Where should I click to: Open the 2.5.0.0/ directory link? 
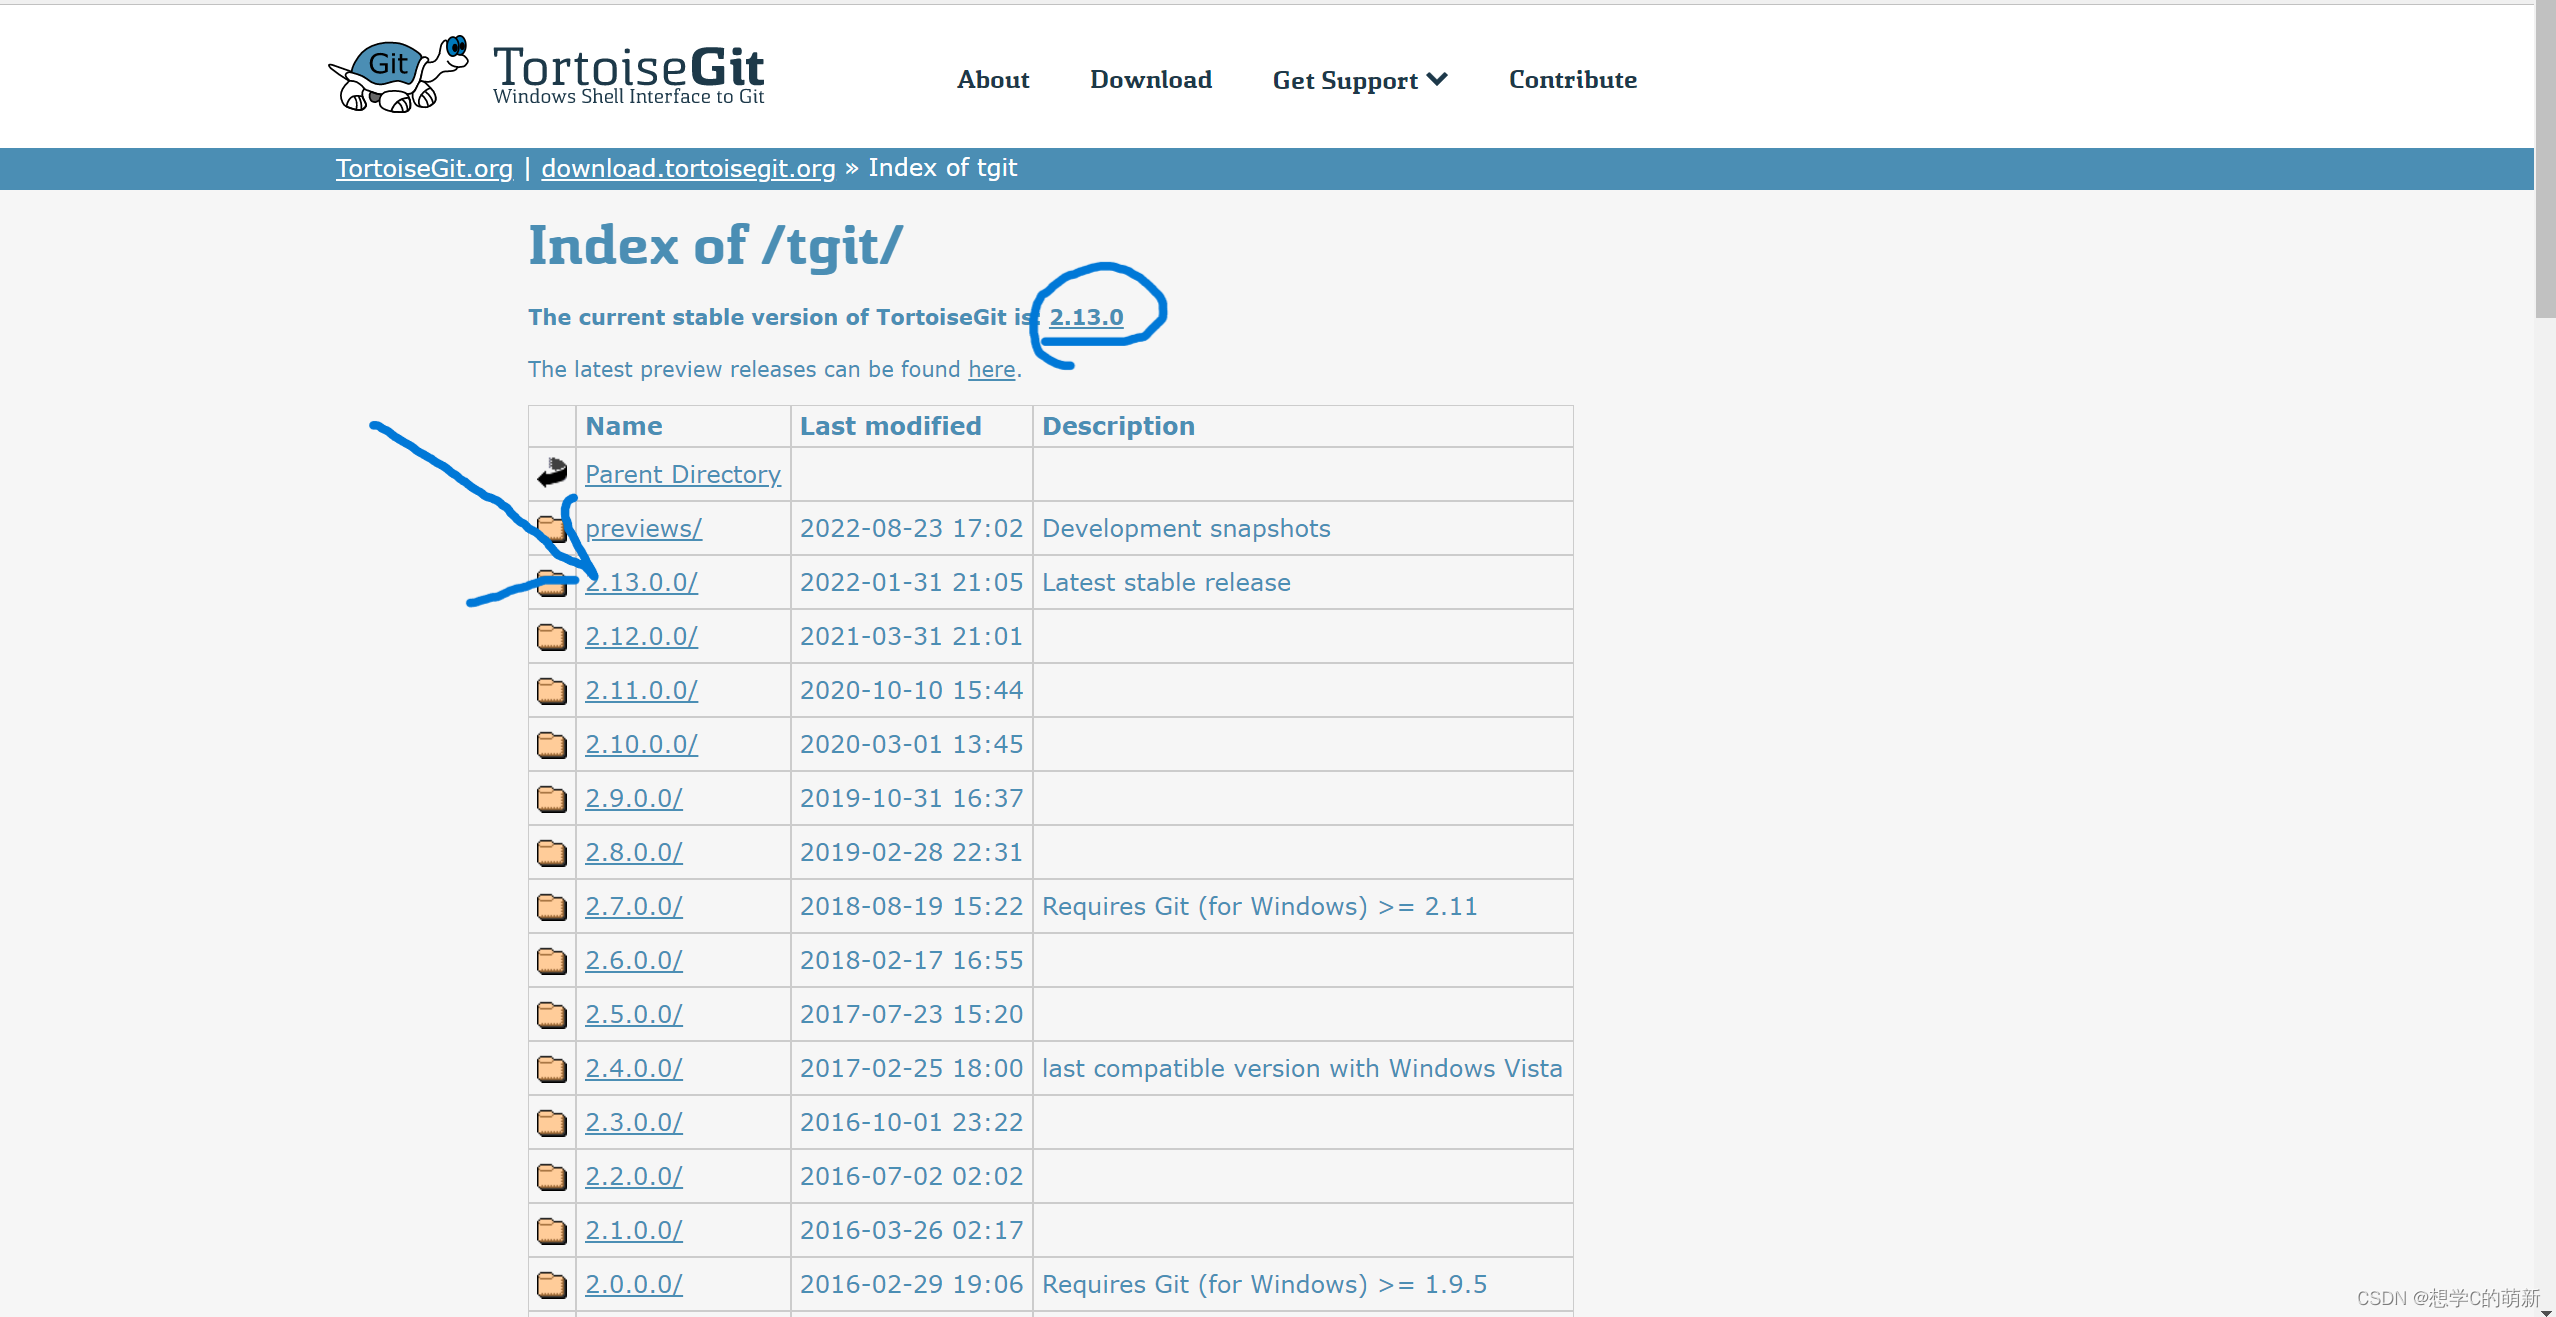[x=633, y=1014]
